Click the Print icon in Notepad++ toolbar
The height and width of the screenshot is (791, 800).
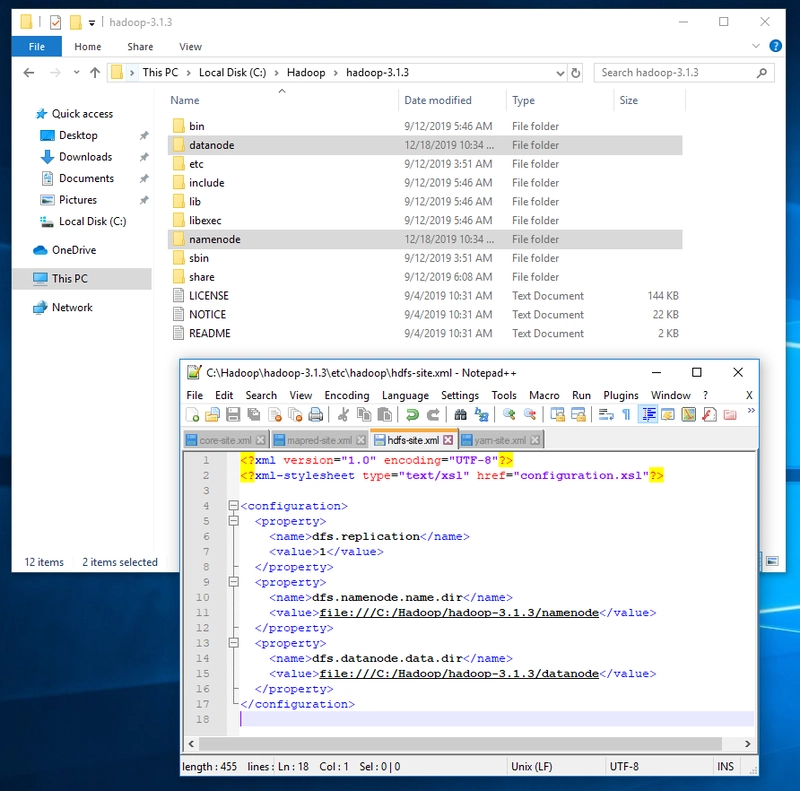316,415
